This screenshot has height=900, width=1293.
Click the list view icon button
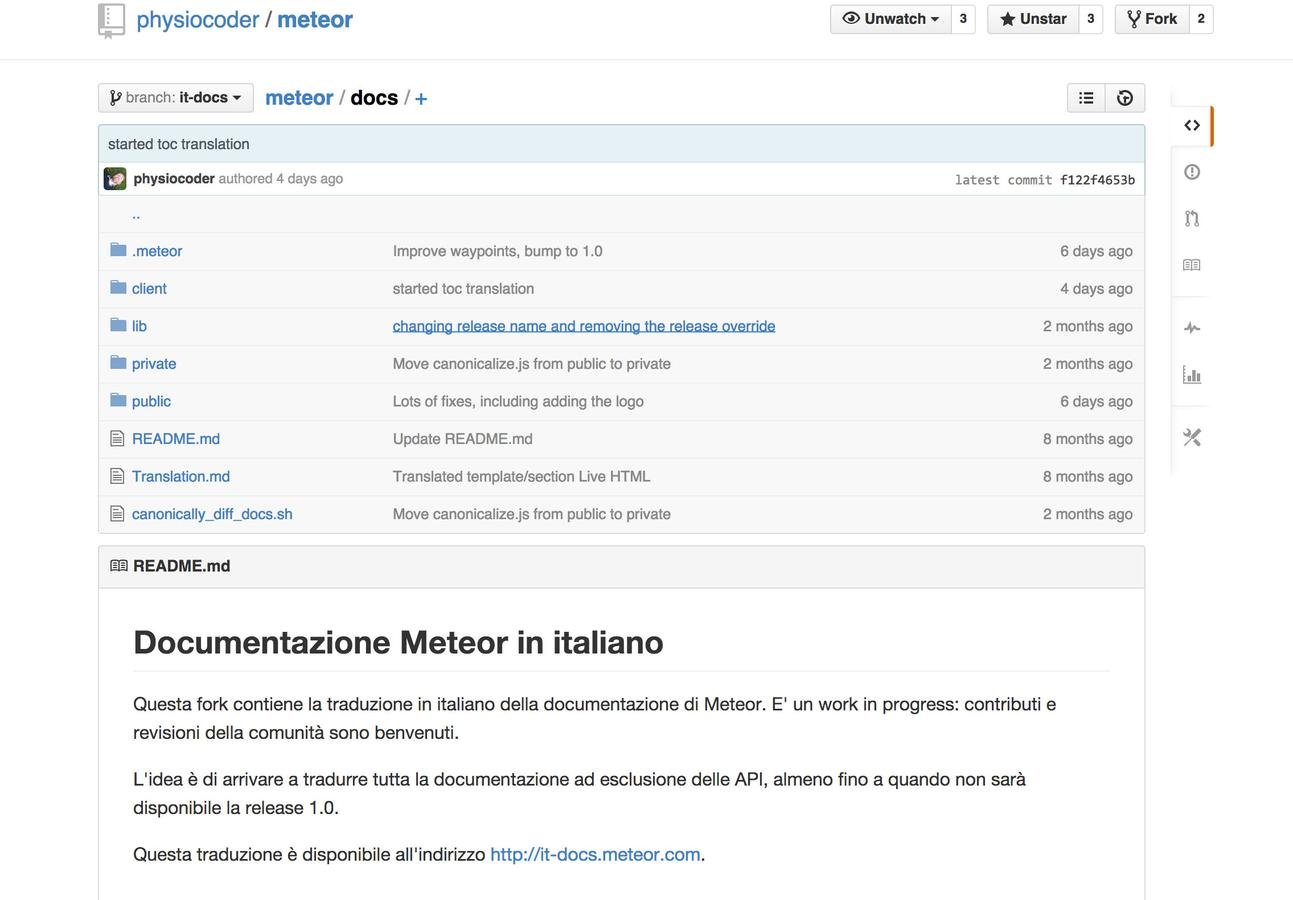(1086, 98)
